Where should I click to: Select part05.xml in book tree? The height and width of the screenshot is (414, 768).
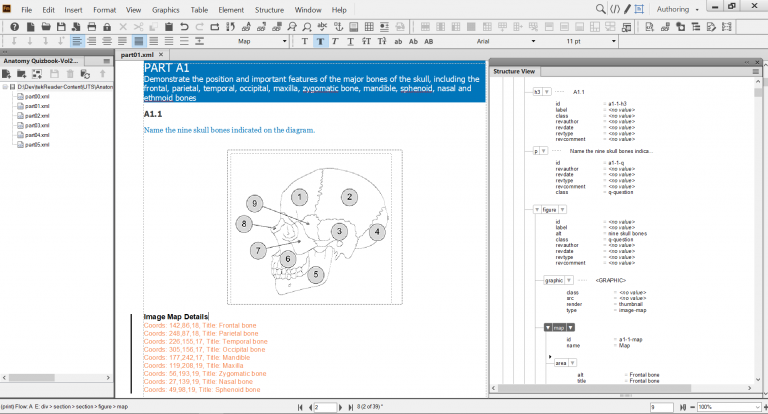37,145
